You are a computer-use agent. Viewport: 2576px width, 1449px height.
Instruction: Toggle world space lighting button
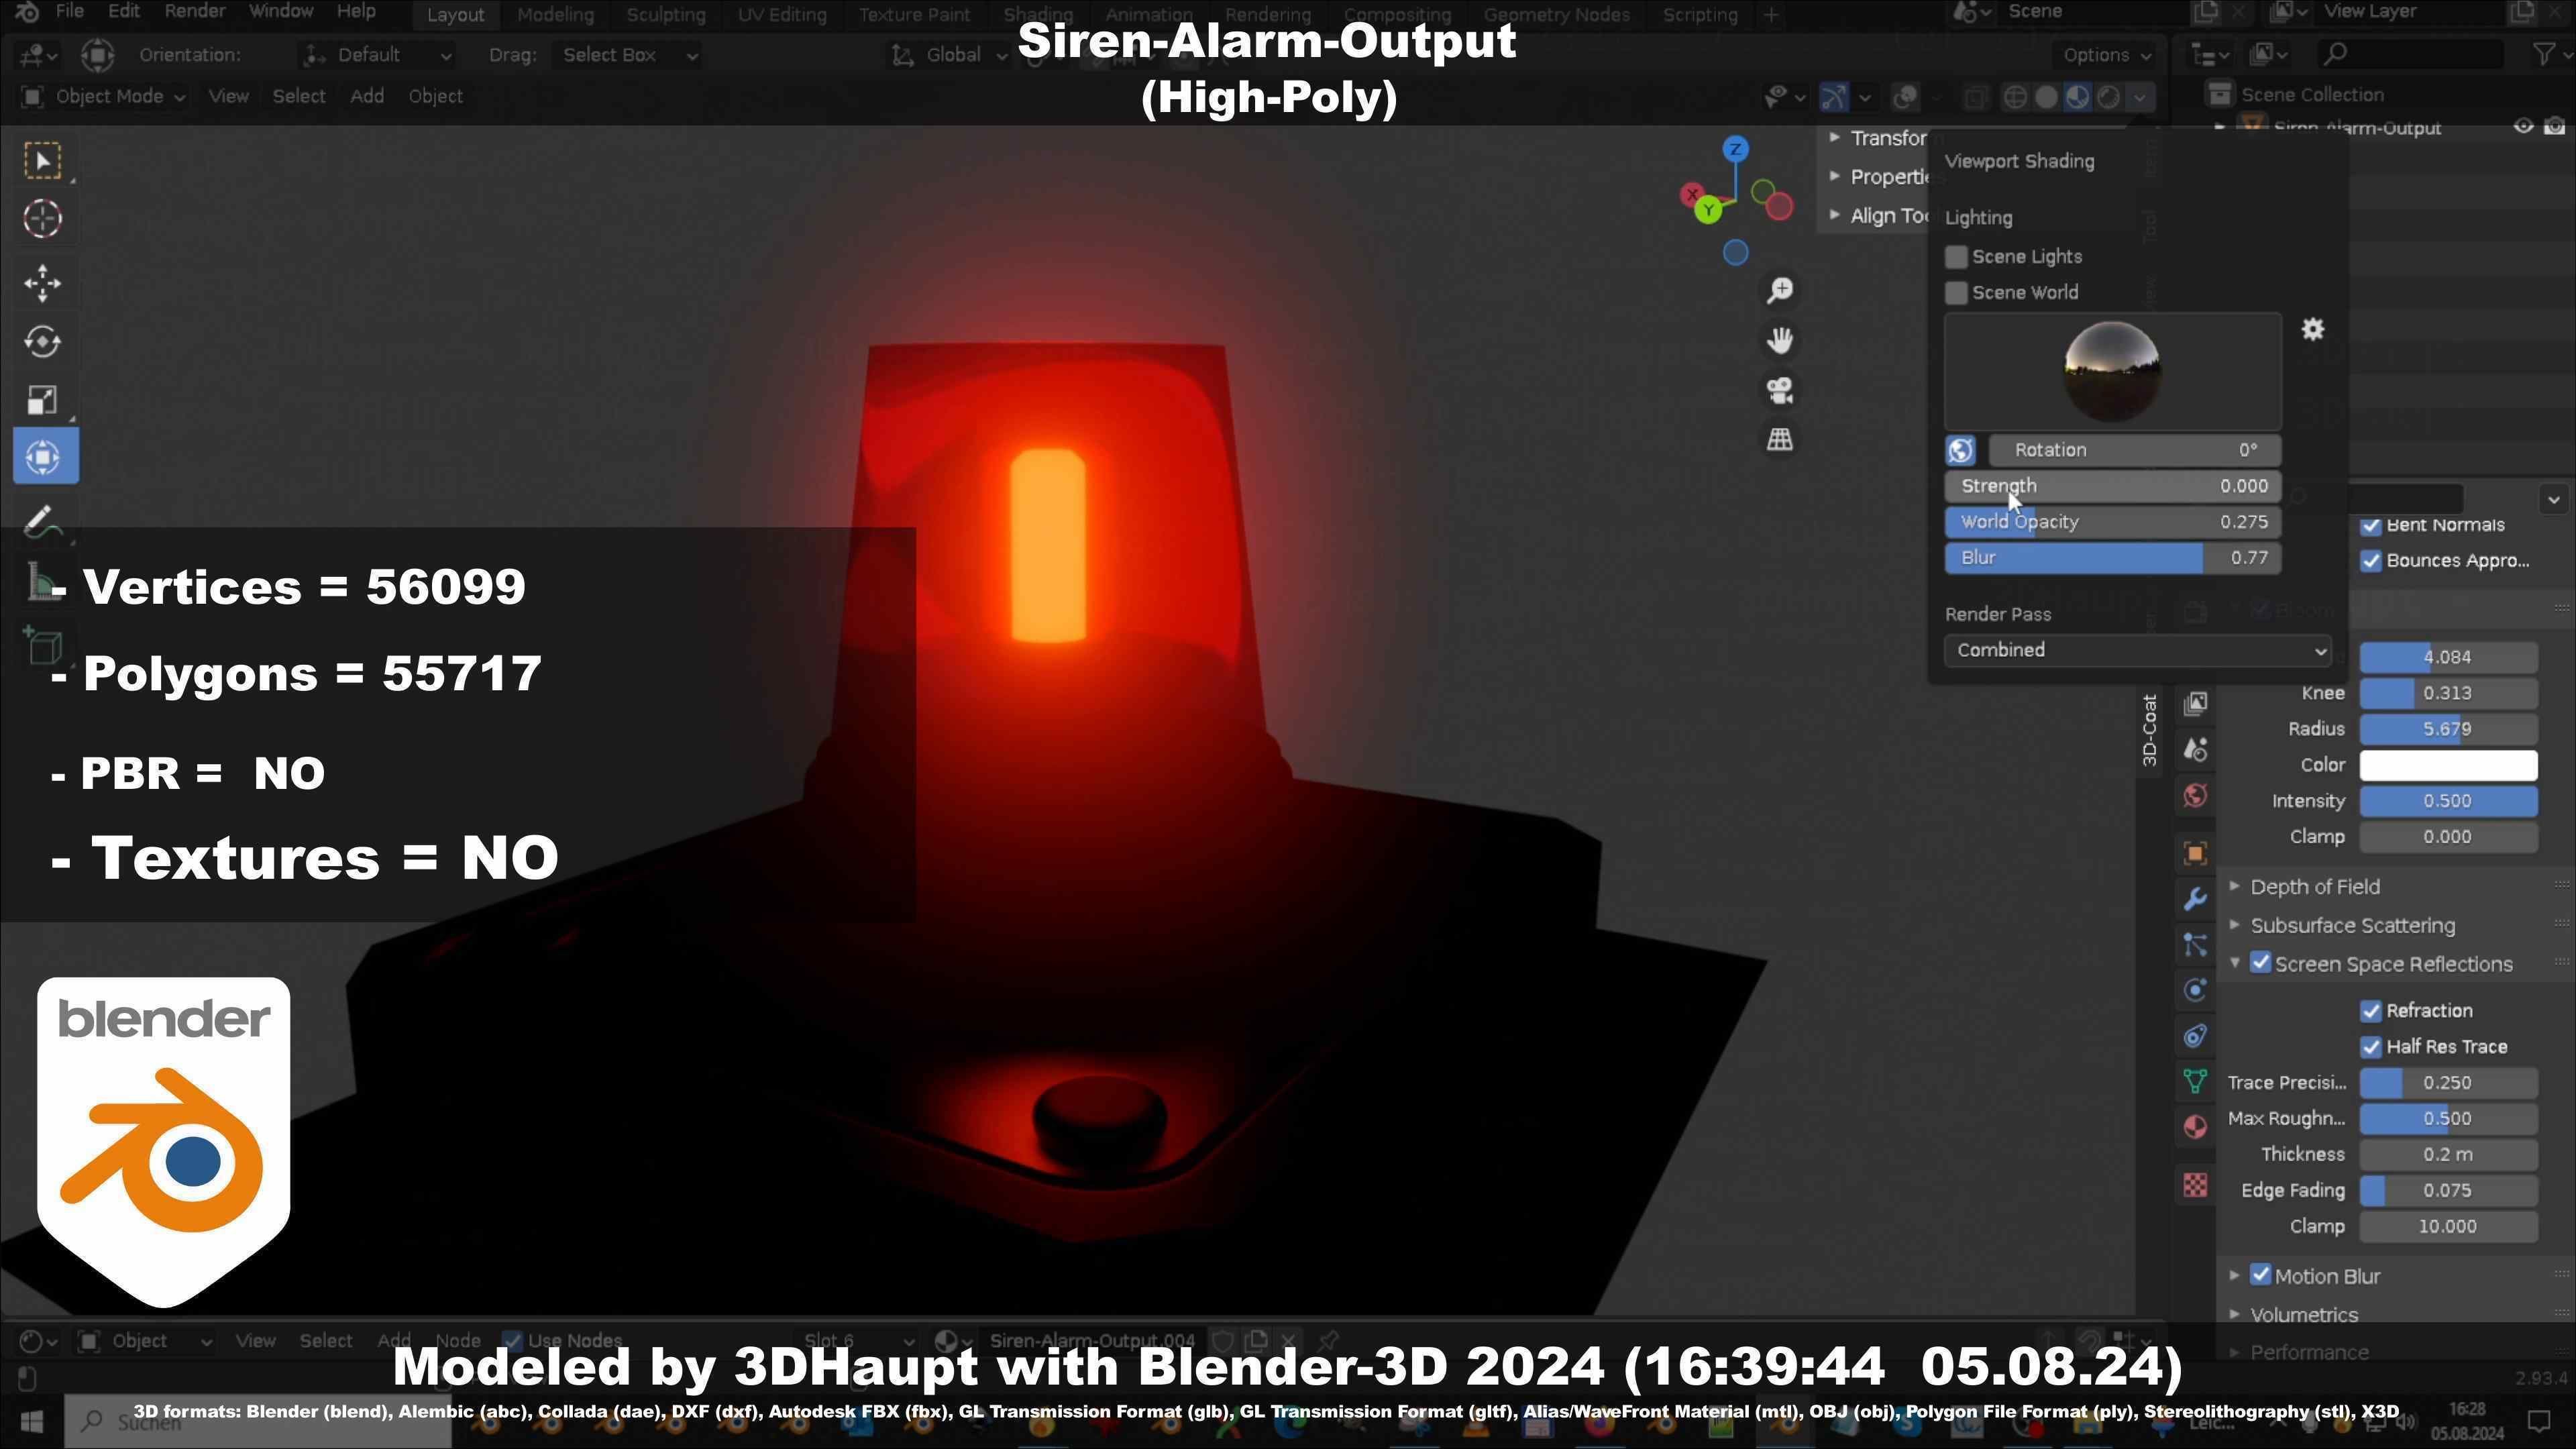tap(1961, 451)
